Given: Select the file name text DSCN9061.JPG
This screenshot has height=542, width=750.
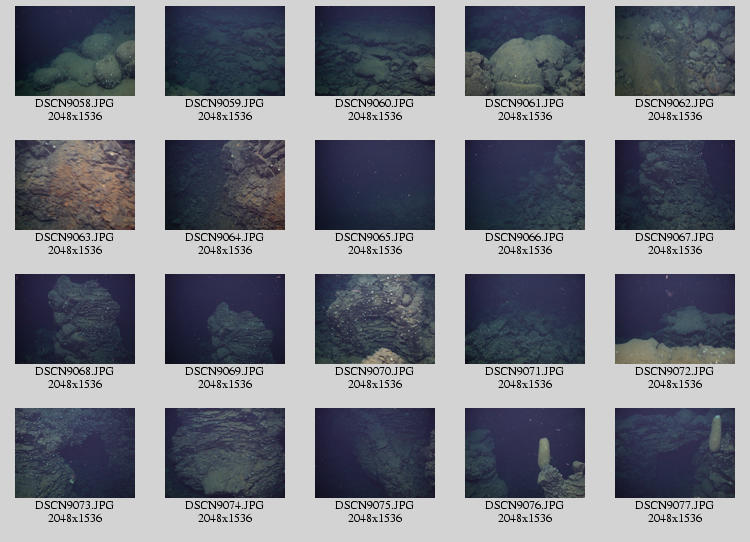Looking at the screenshot, I should tap(524, 103).
